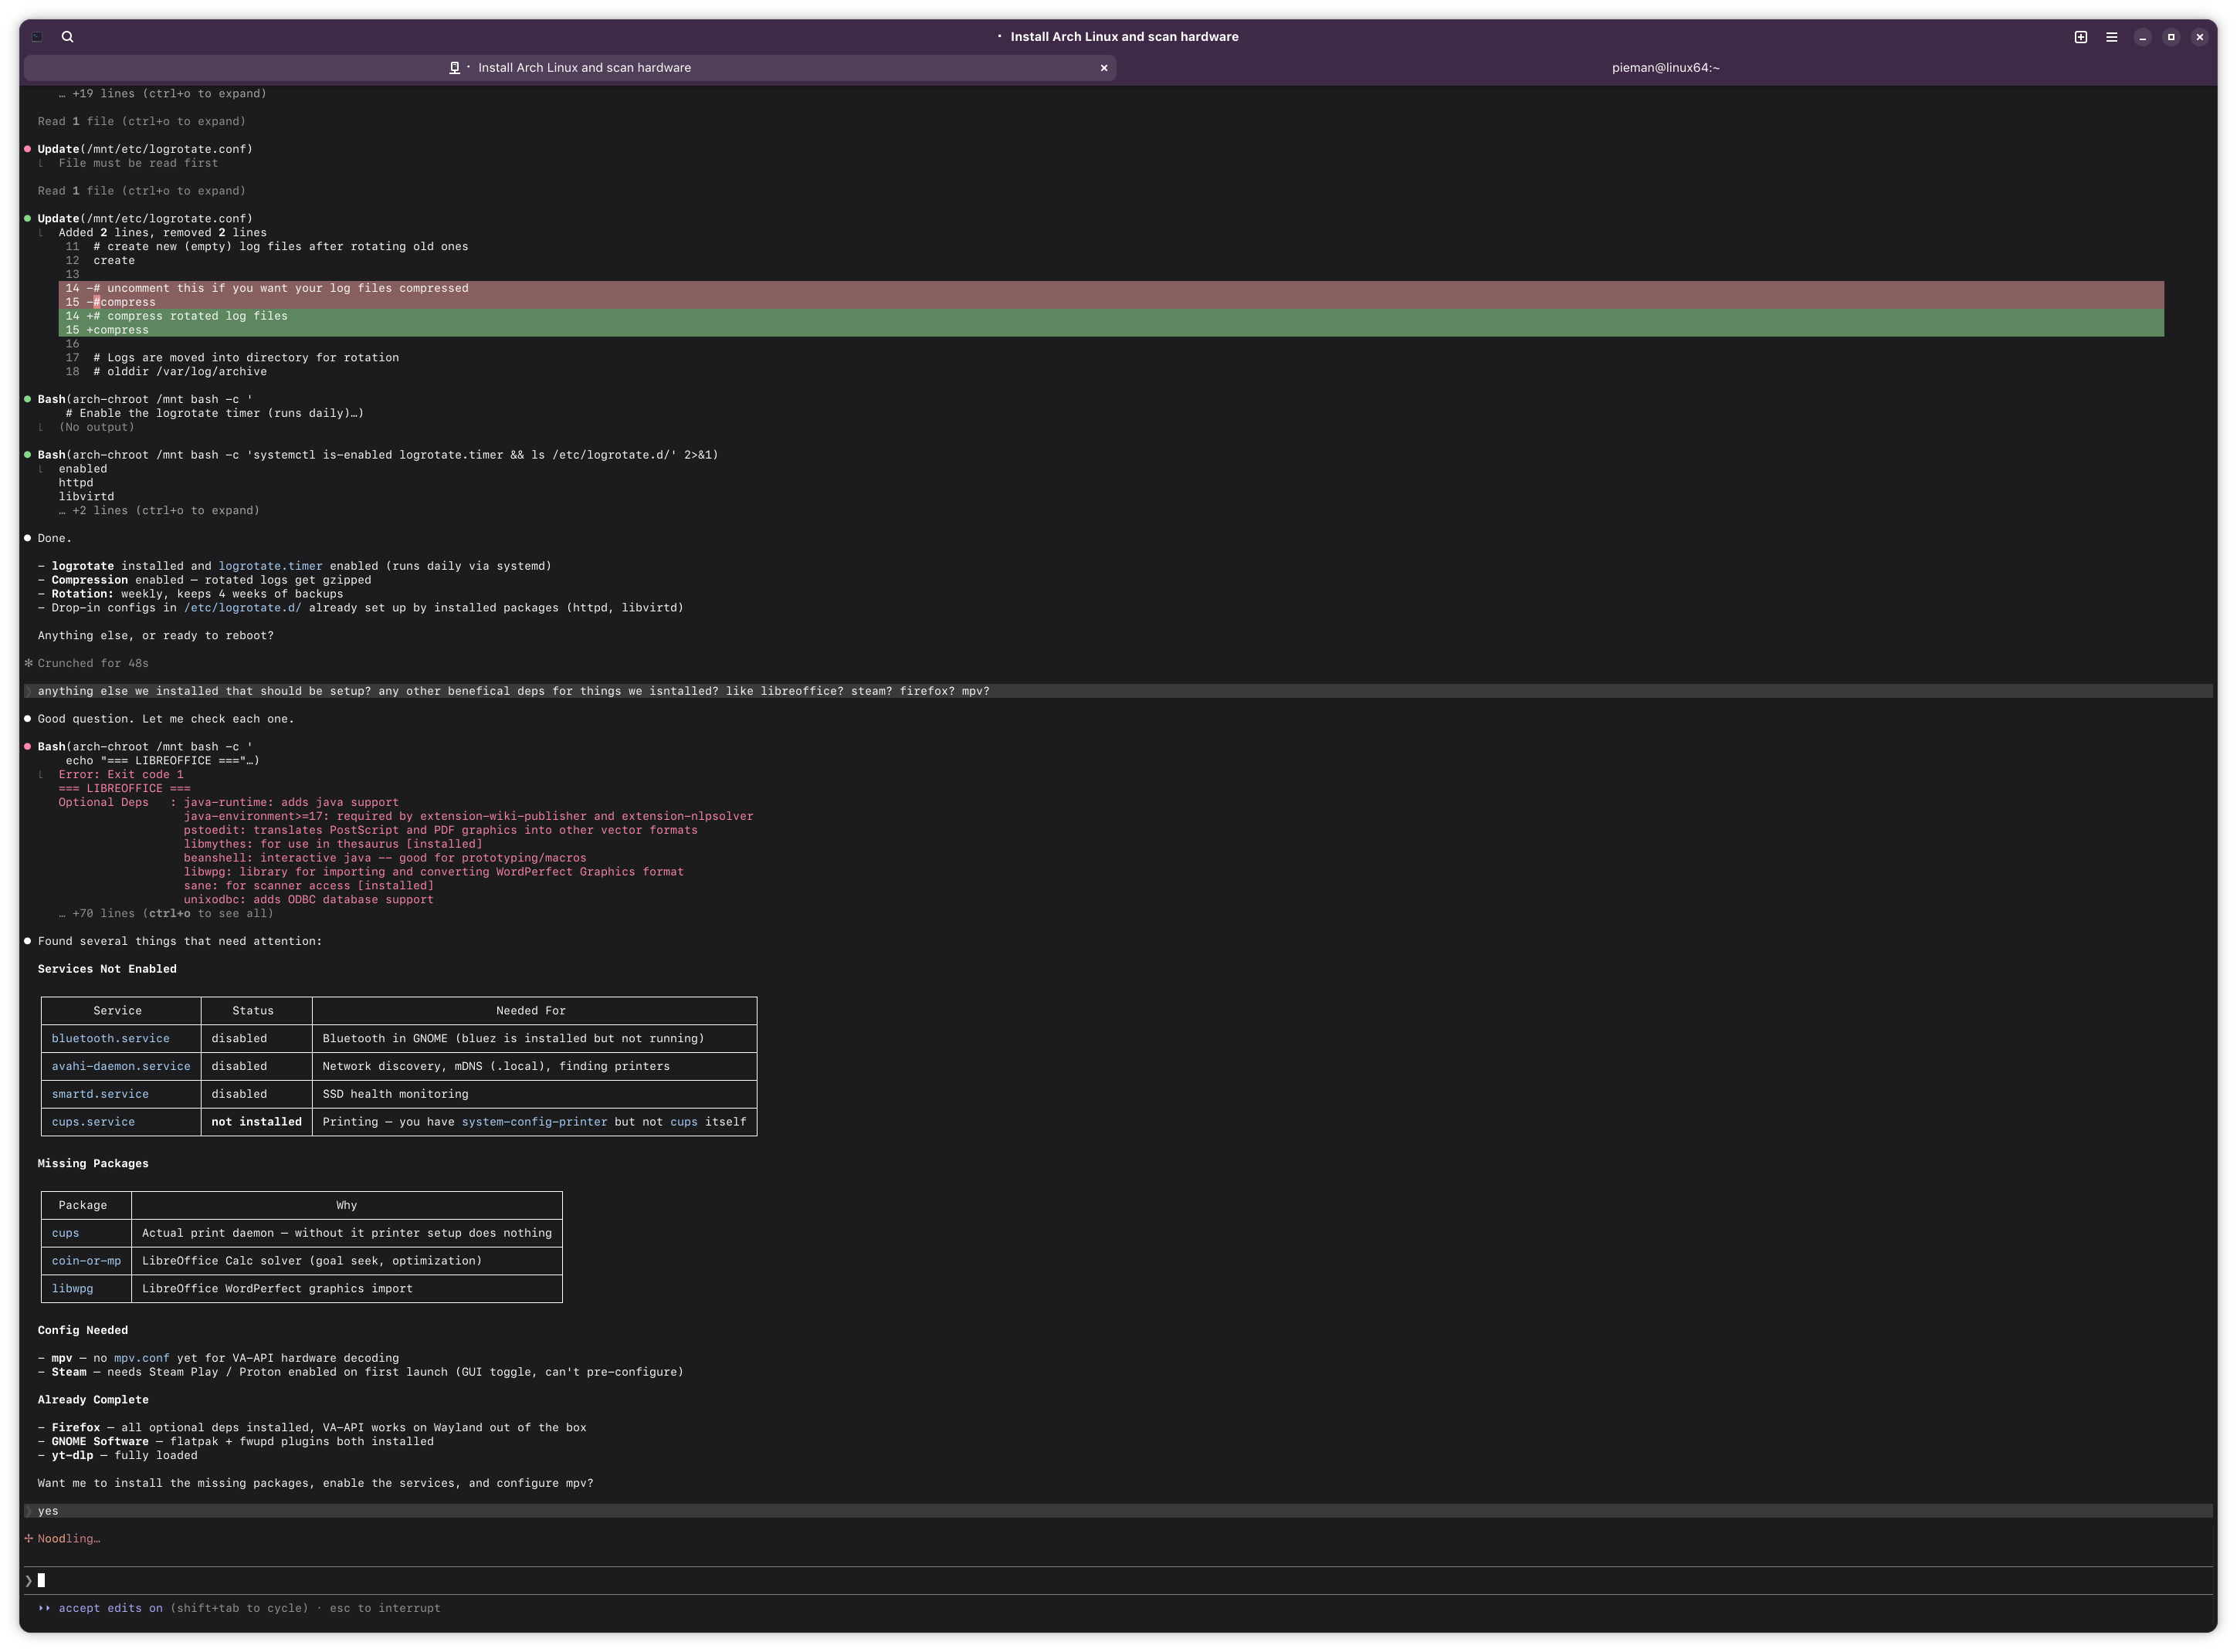Select the Install Arch Linux and scan hardware tab
The width and height of the screenshot is (2237, 1652).
584,68
